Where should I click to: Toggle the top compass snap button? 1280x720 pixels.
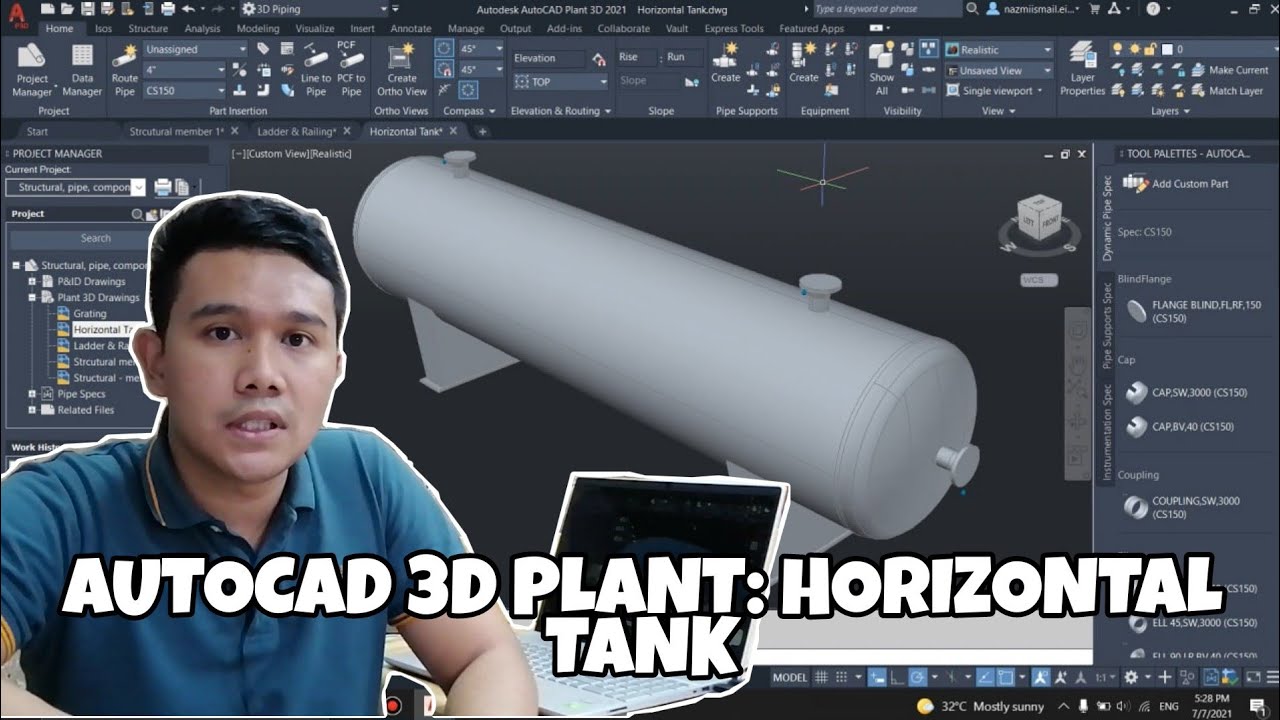tap(444, 48)
